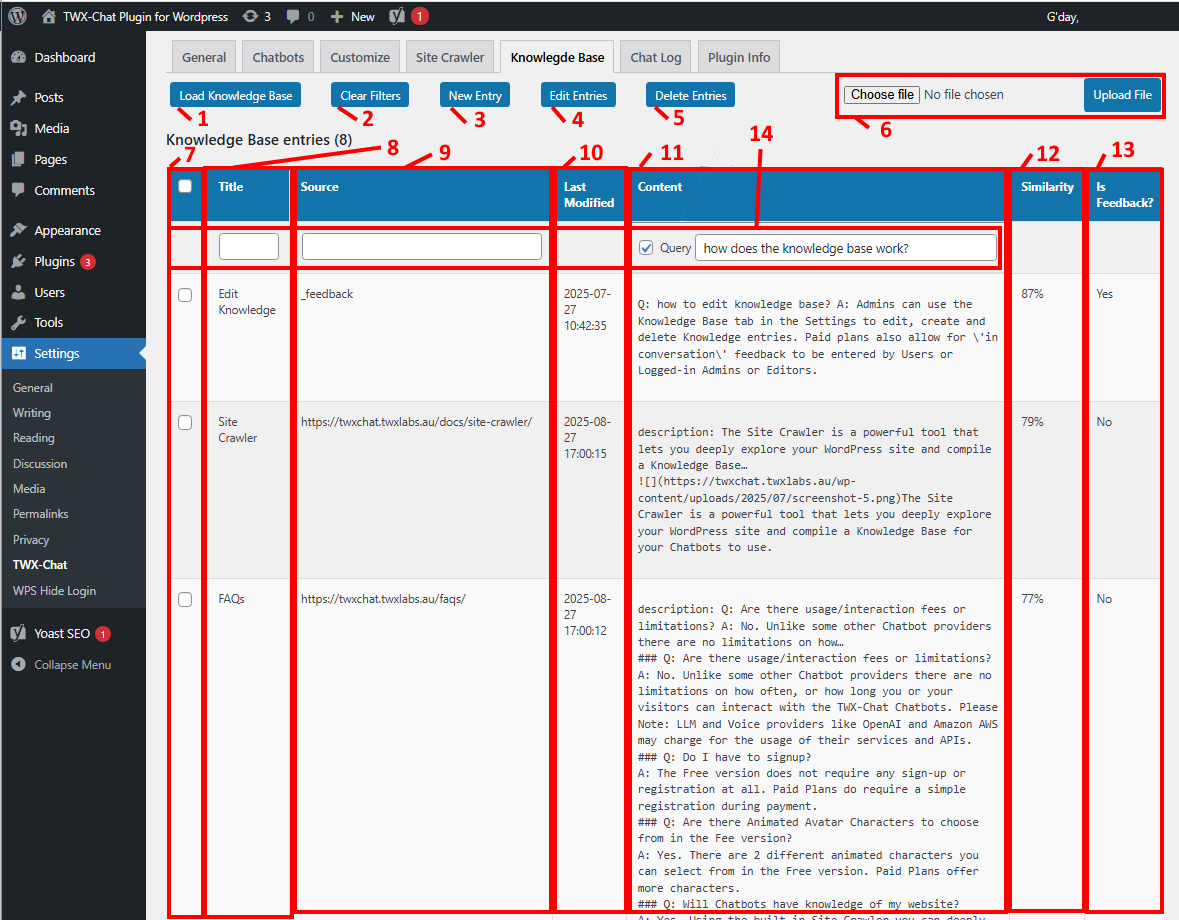Click the Choose file button
The image size is (1179, 920).
click(881, 95)
